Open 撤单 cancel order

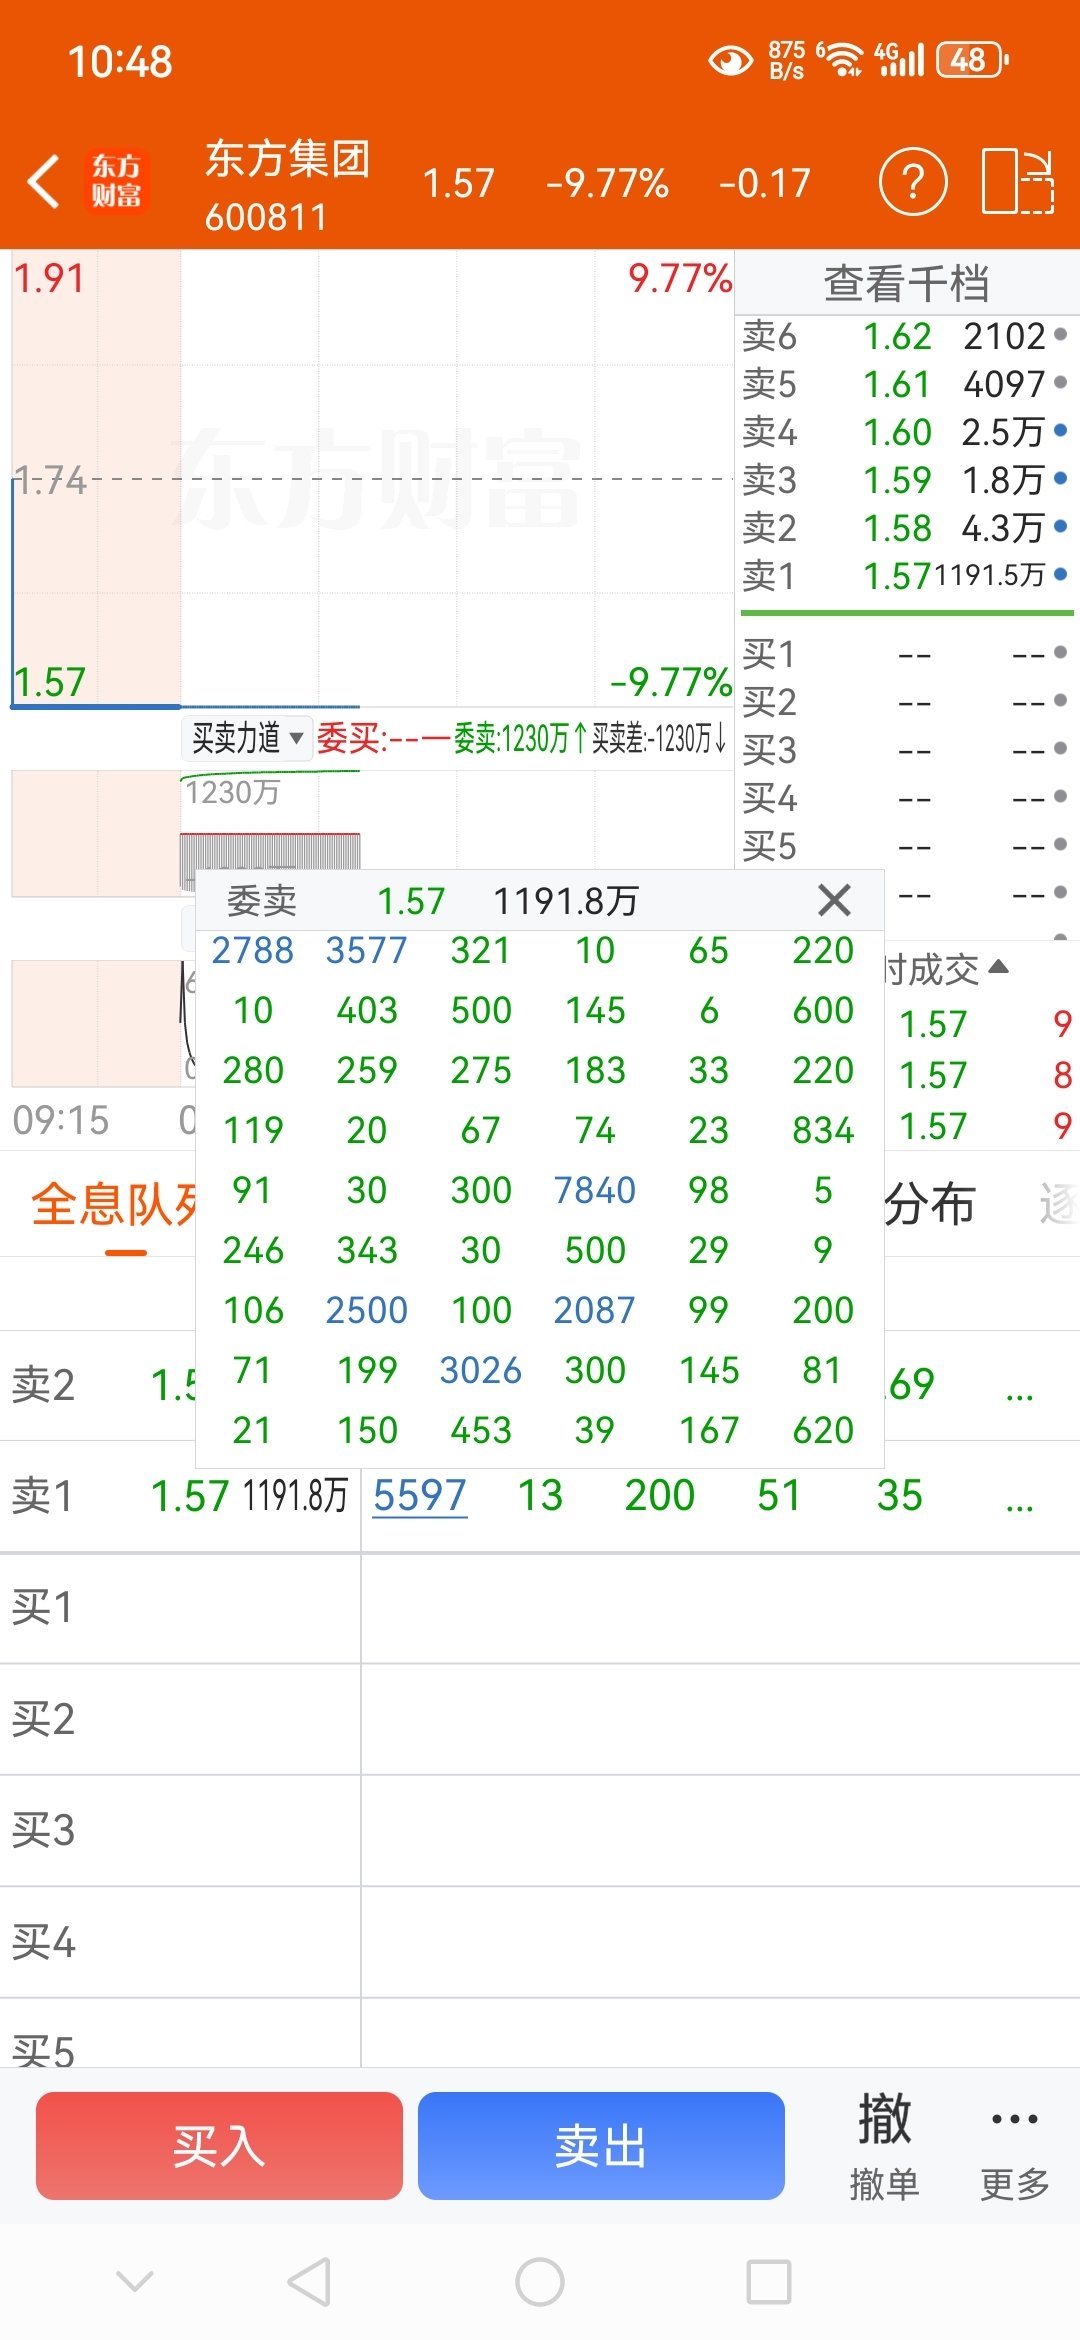(x=884, y=2146)
